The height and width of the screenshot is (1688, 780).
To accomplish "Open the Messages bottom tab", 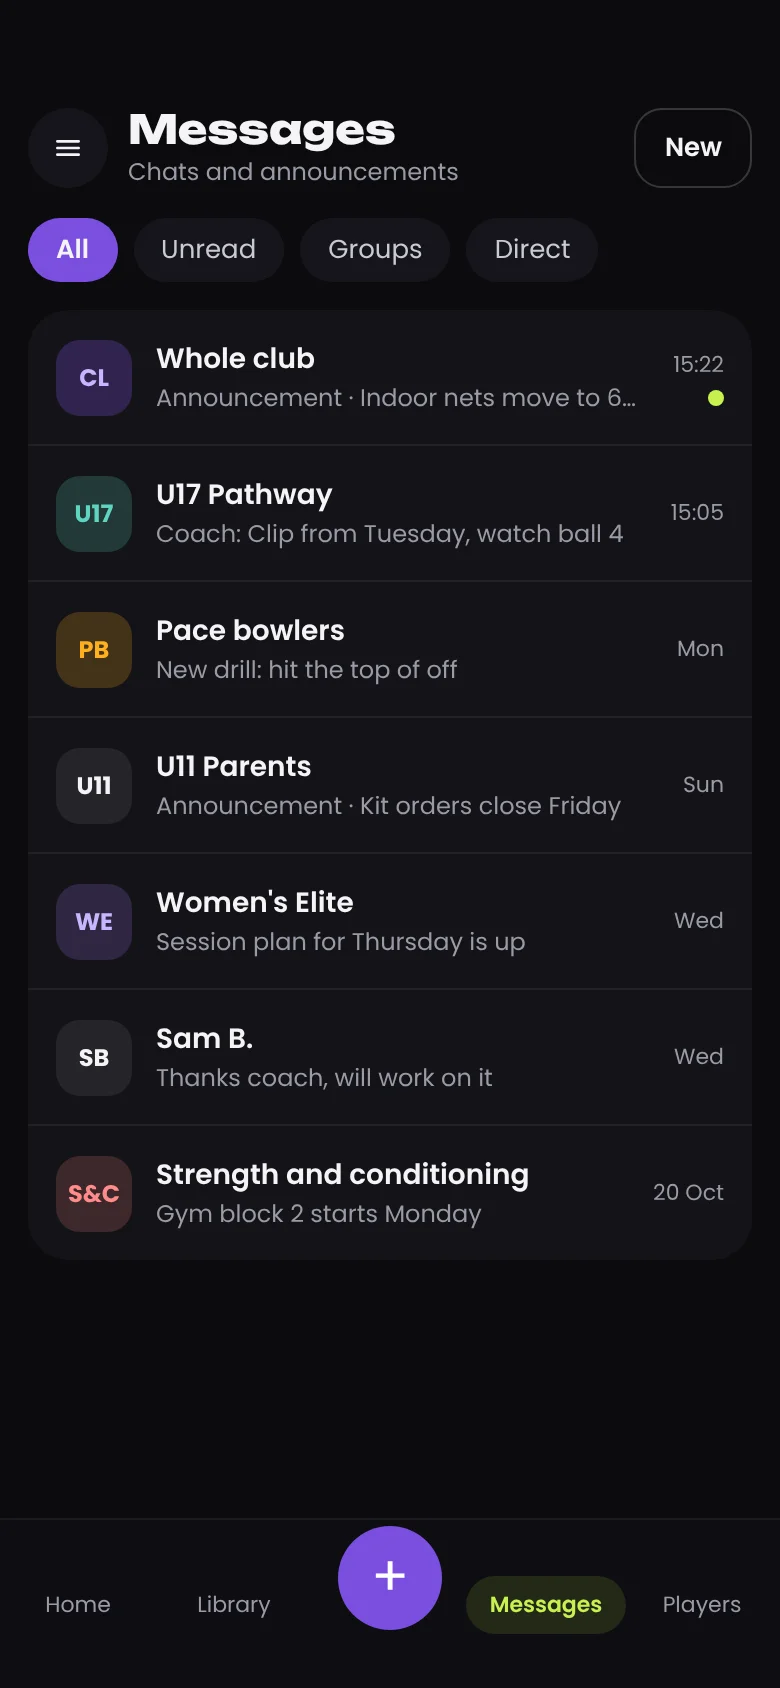I will (x=546, y=1604).
